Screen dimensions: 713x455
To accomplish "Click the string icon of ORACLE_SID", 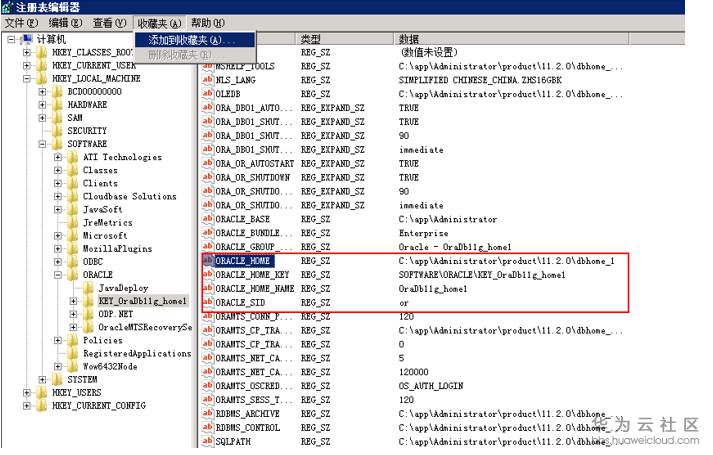I will [x=208, y=302].
